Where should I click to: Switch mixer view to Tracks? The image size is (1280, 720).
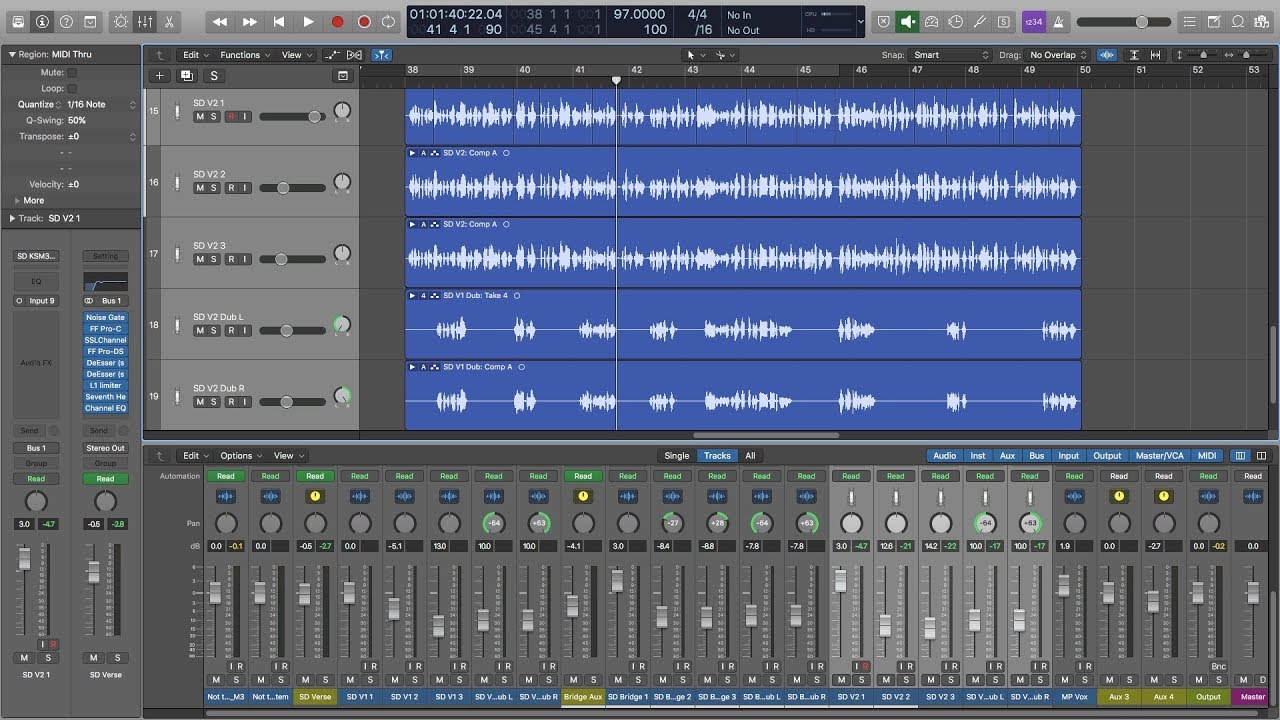717,456
